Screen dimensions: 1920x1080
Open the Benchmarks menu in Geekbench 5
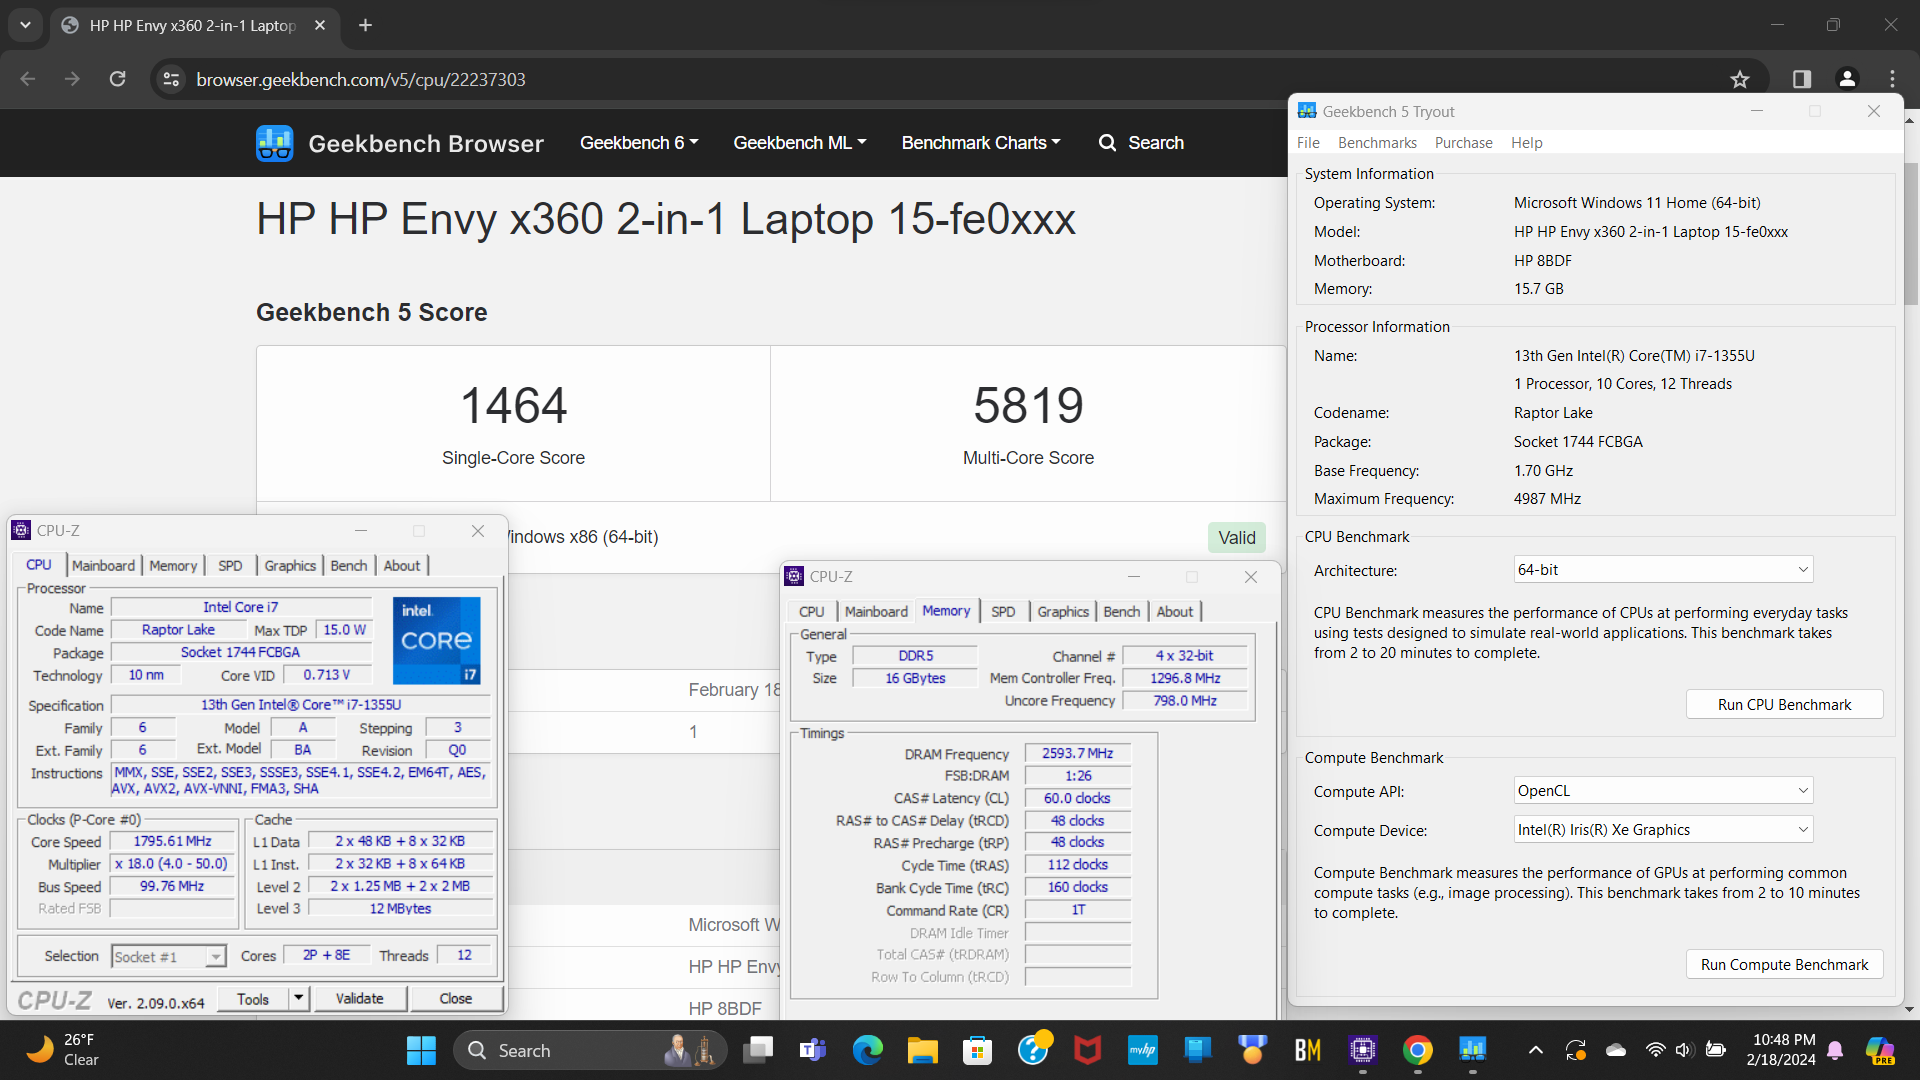[1377, 143]
